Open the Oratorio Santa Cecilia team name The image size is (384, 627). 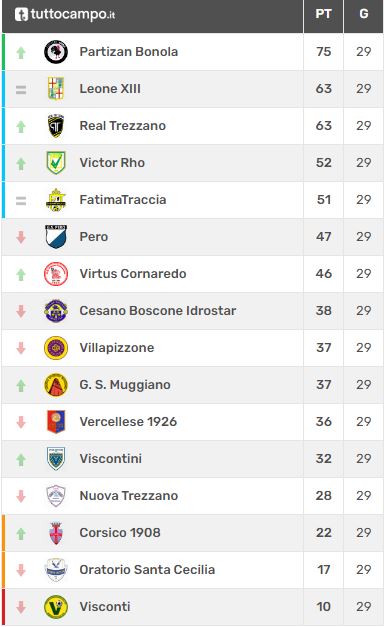tap(147, 569)
